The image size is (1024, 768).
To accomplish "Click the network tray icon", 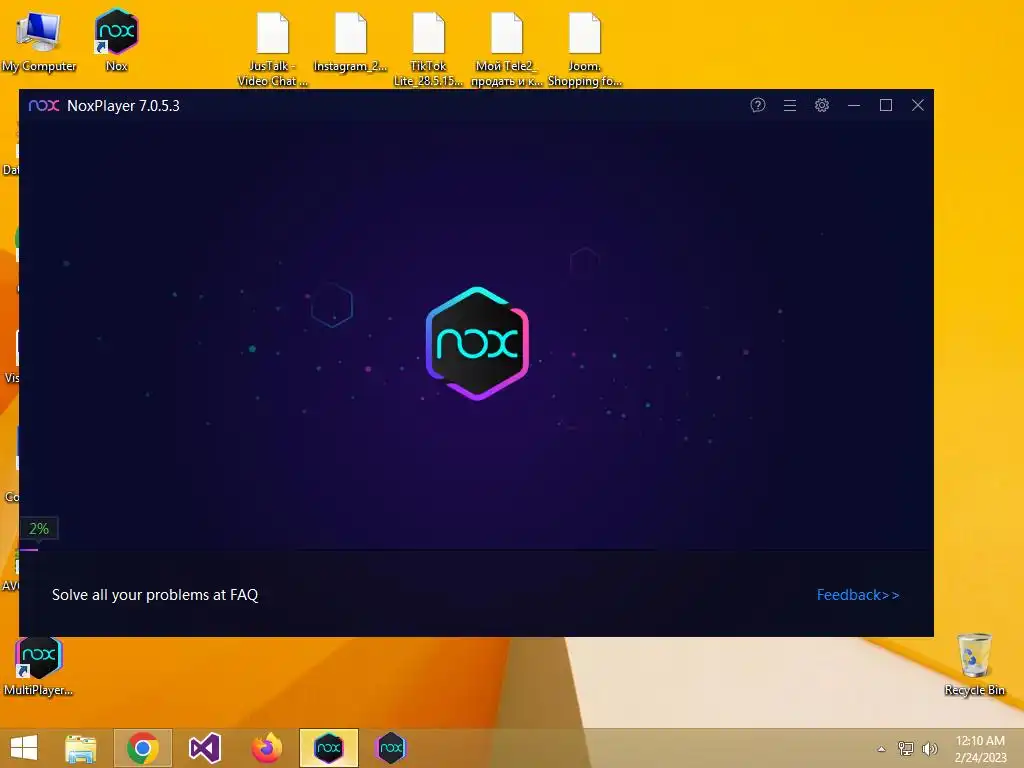I will pos(906,748).
